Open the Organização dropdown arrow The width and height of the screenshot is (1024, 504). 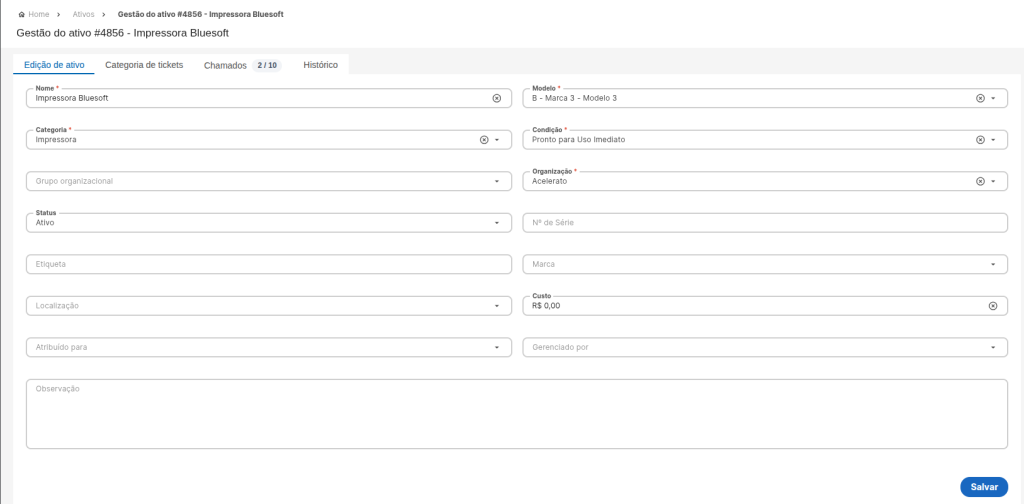click(993, 181)
